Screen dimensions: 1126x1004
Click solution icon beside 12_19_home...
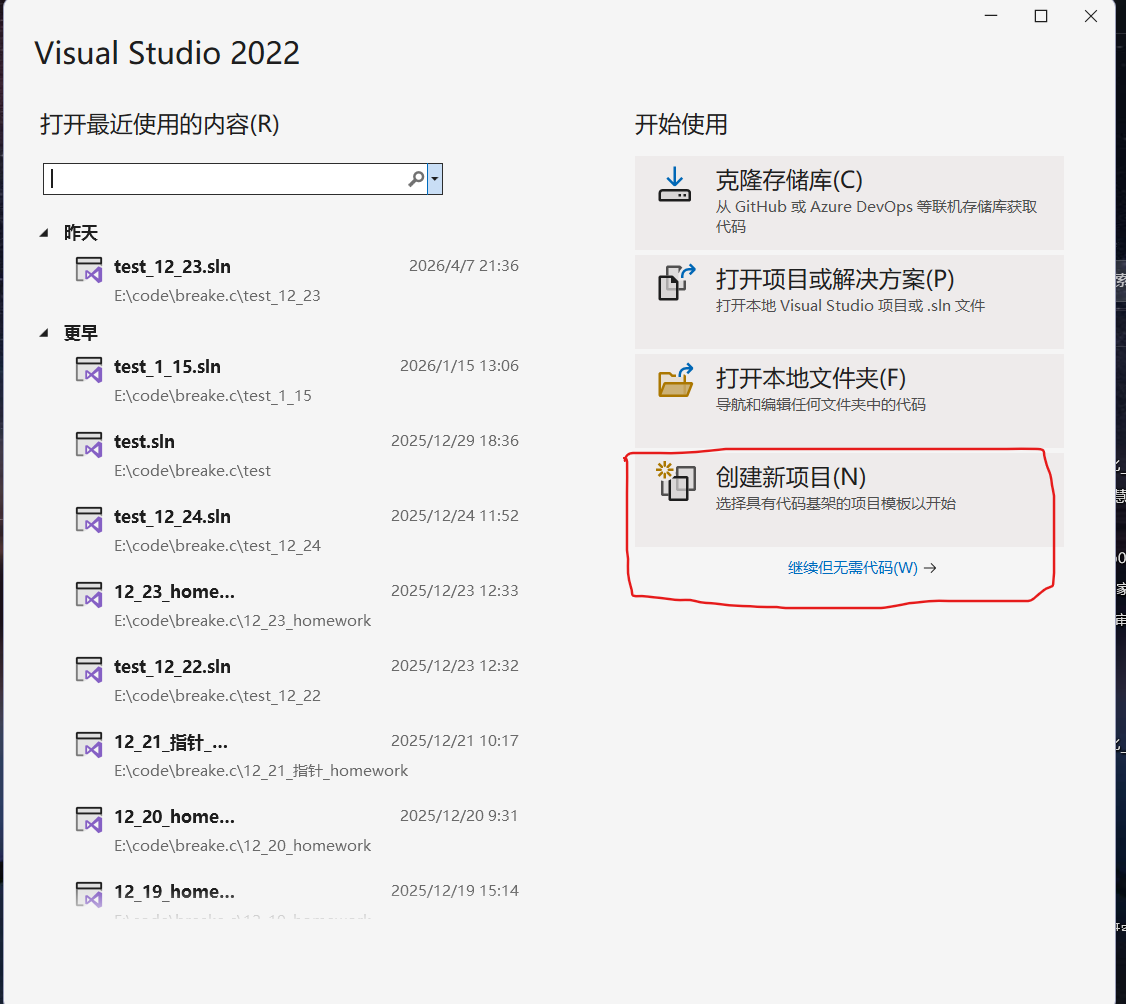(89, 895)
